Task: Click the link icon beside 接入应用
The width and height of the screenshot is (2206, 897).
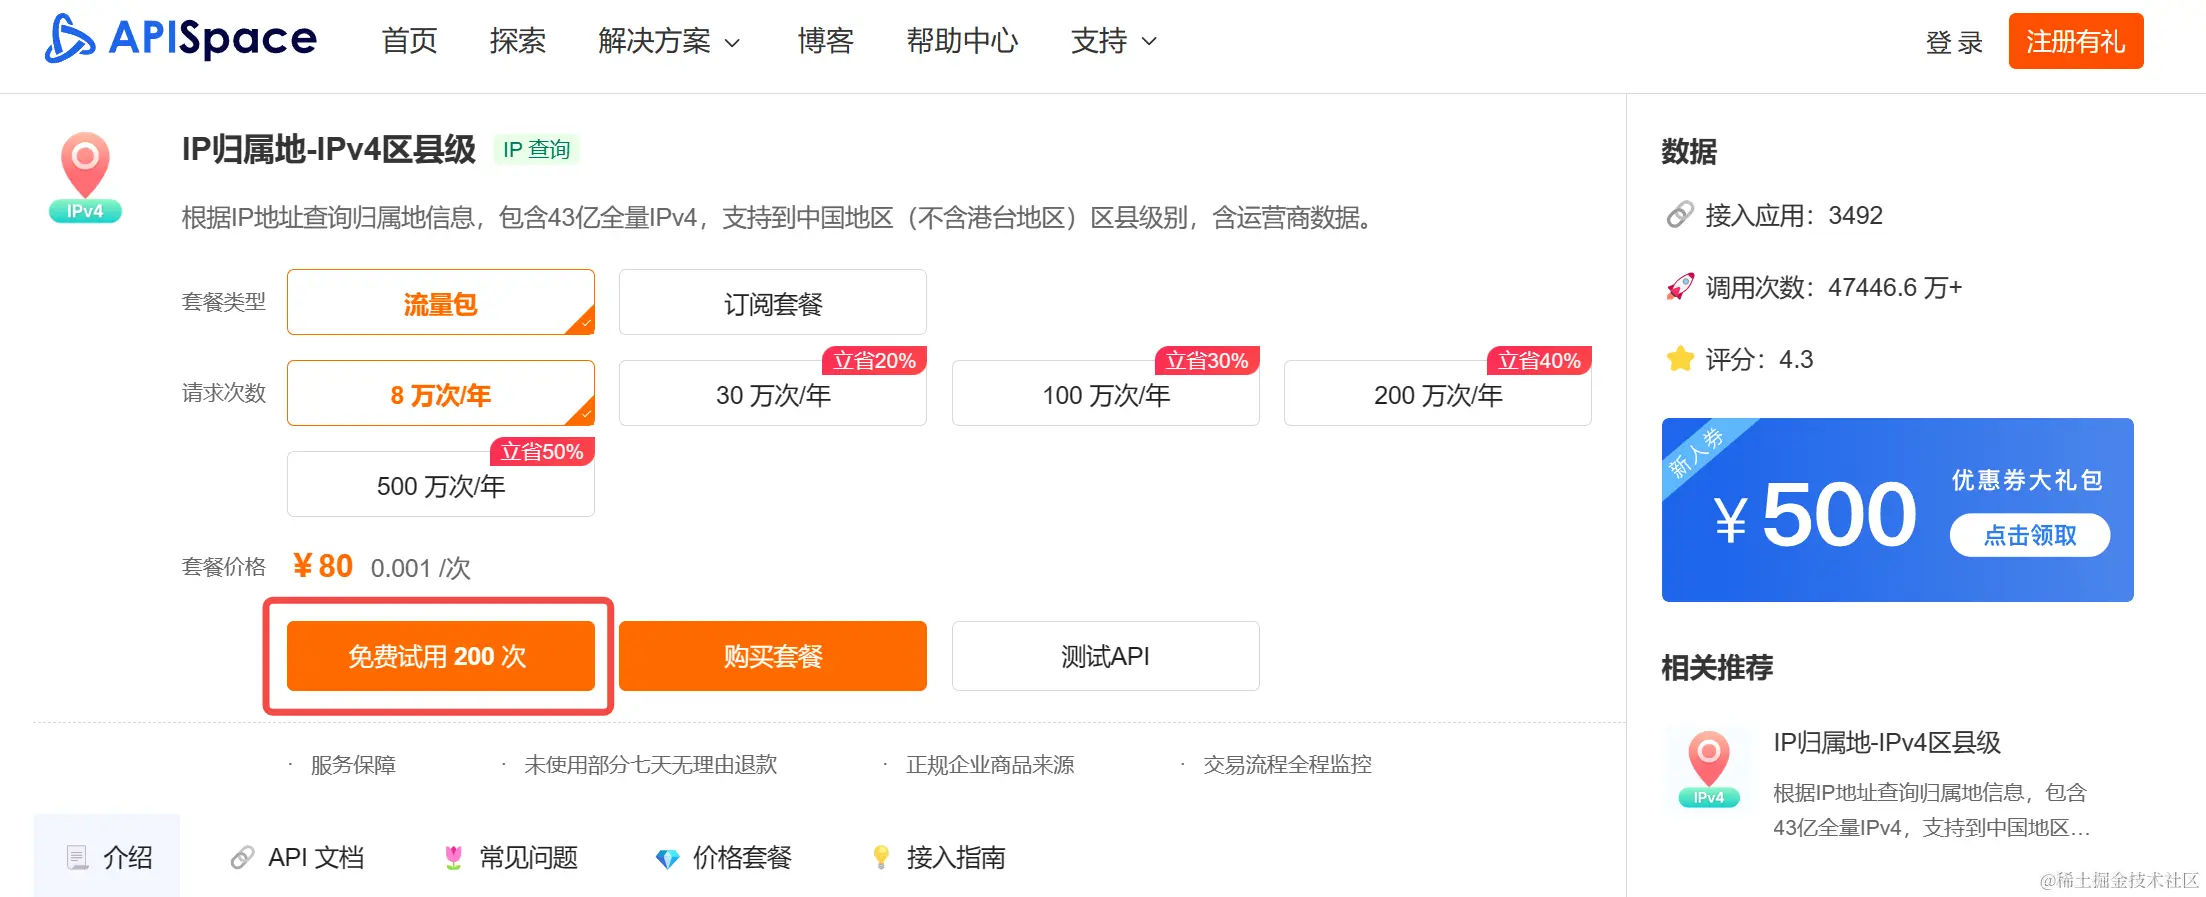Action: (1680, 215)
